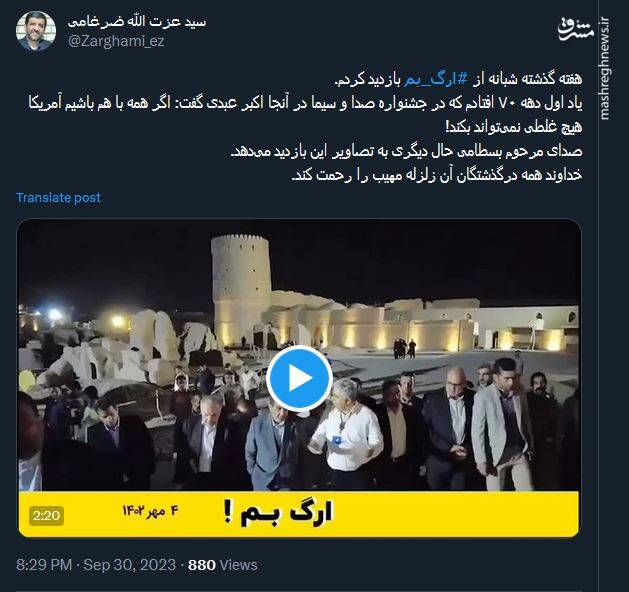Open the @Zarghami_ez handle link
The image size is (629, 592).
[x=116, y=41]
